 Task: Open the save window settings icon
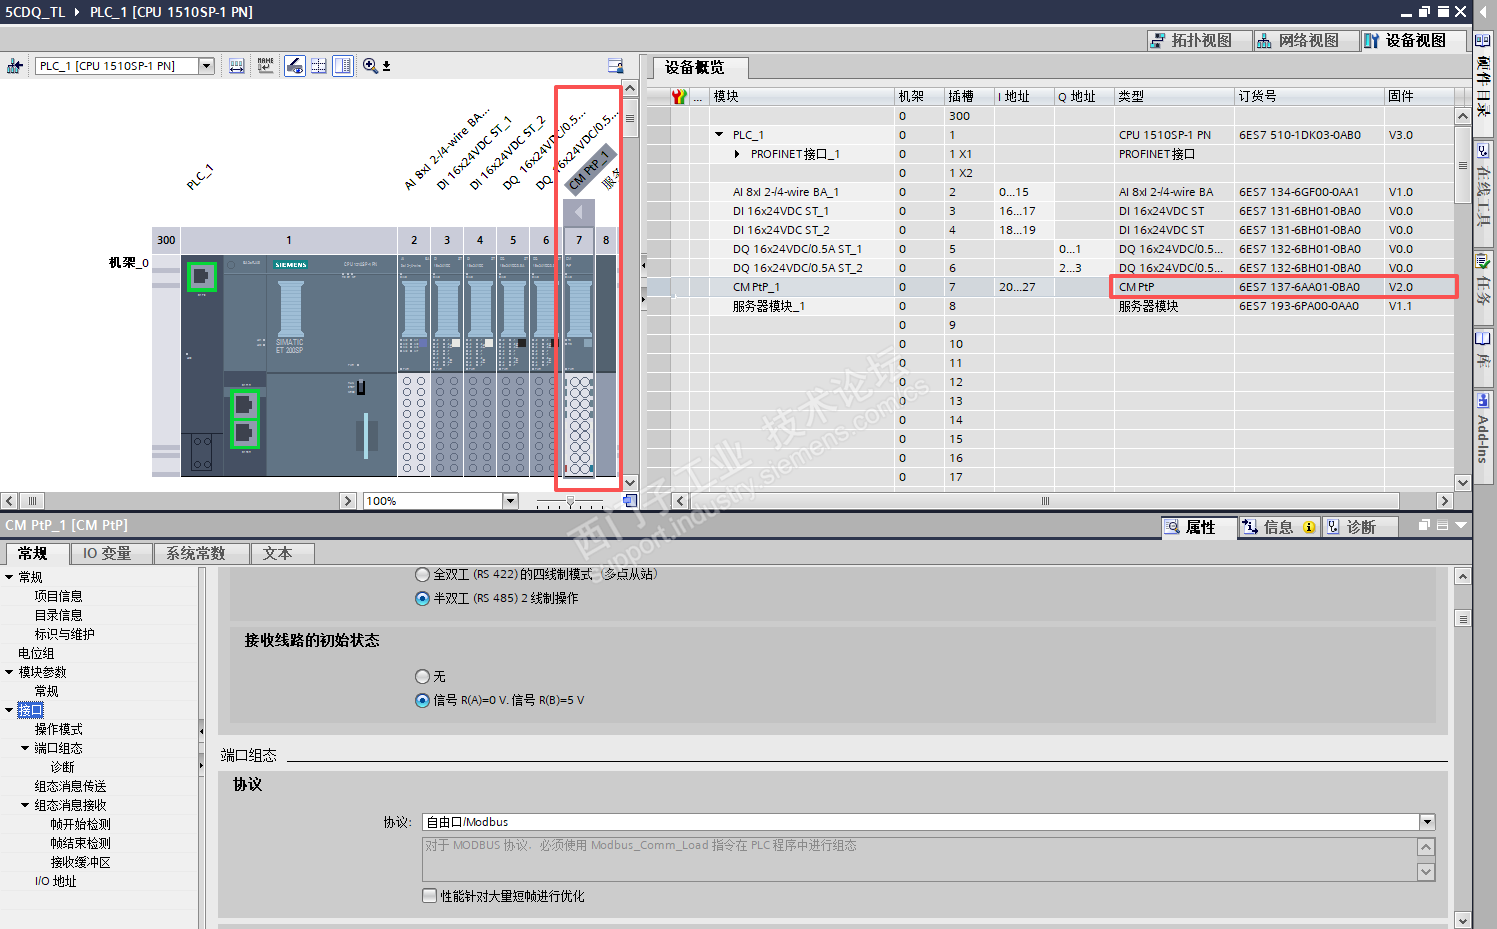(x=616, y=66)
